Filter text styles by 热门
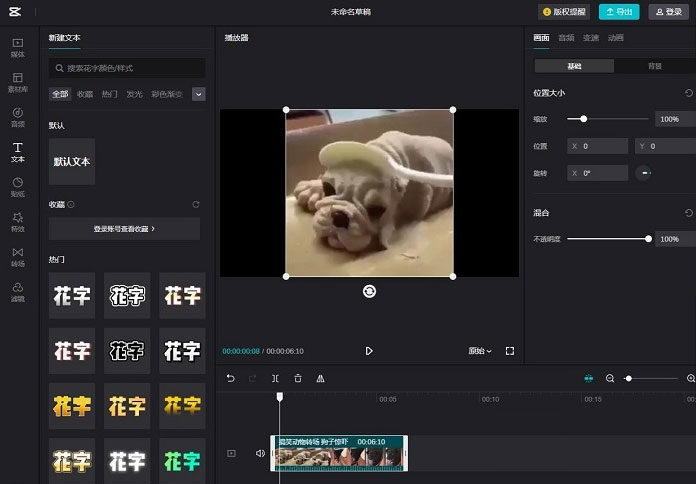This screenshot has width=696, height=484. point(109,94)
